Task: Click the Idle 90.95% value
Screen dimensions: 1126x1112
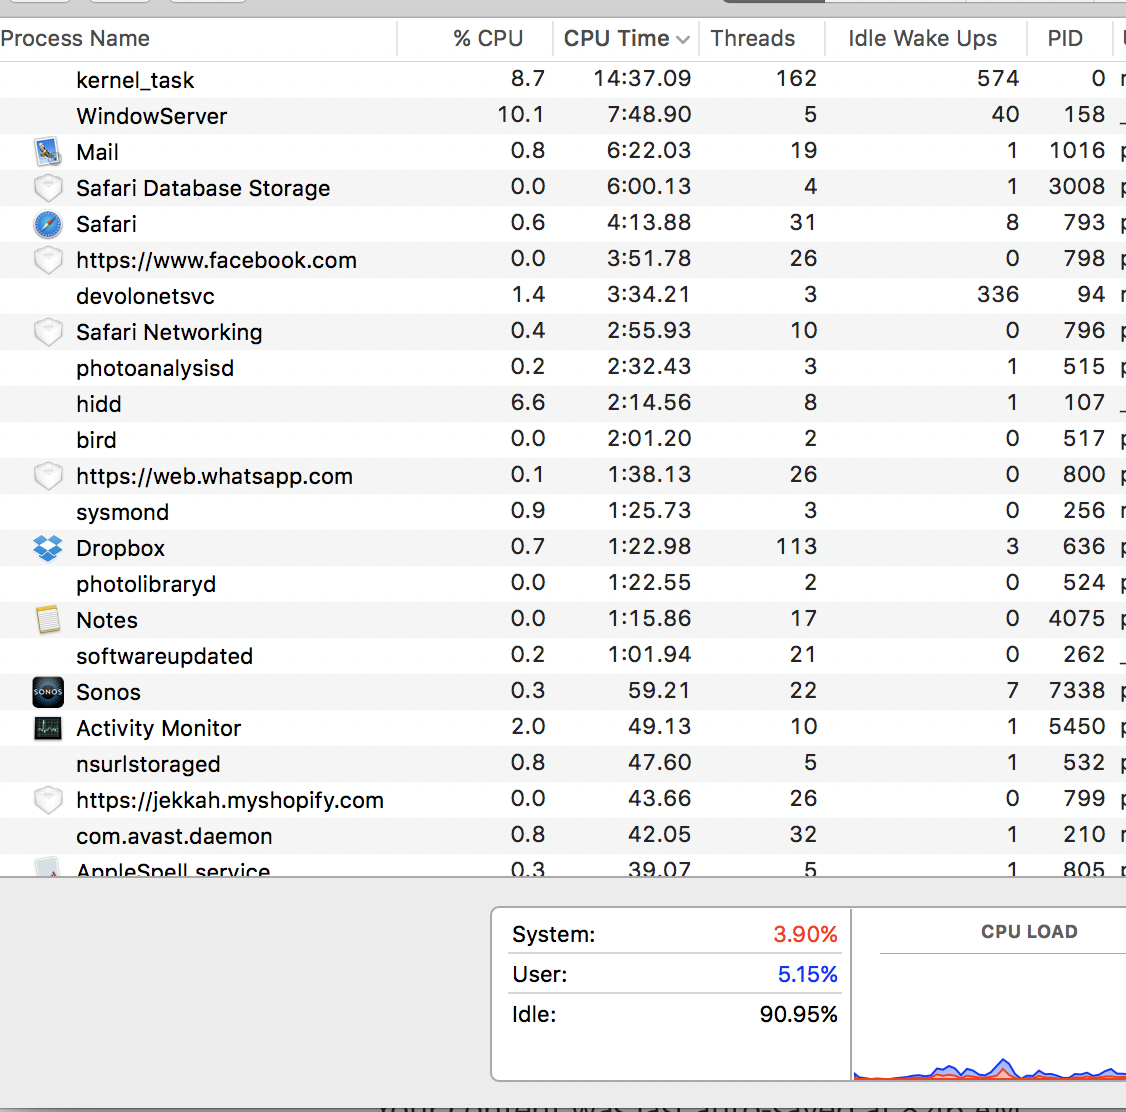Action: pos(799,1014)
